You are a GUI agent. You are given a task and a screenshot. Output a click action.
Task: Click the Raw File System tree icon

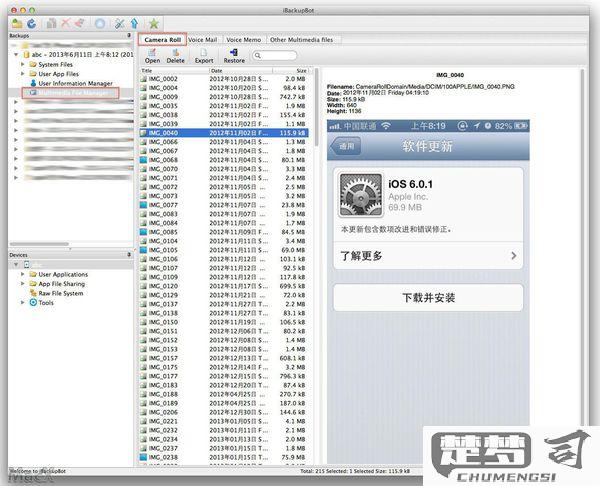(x=33, y=293)
